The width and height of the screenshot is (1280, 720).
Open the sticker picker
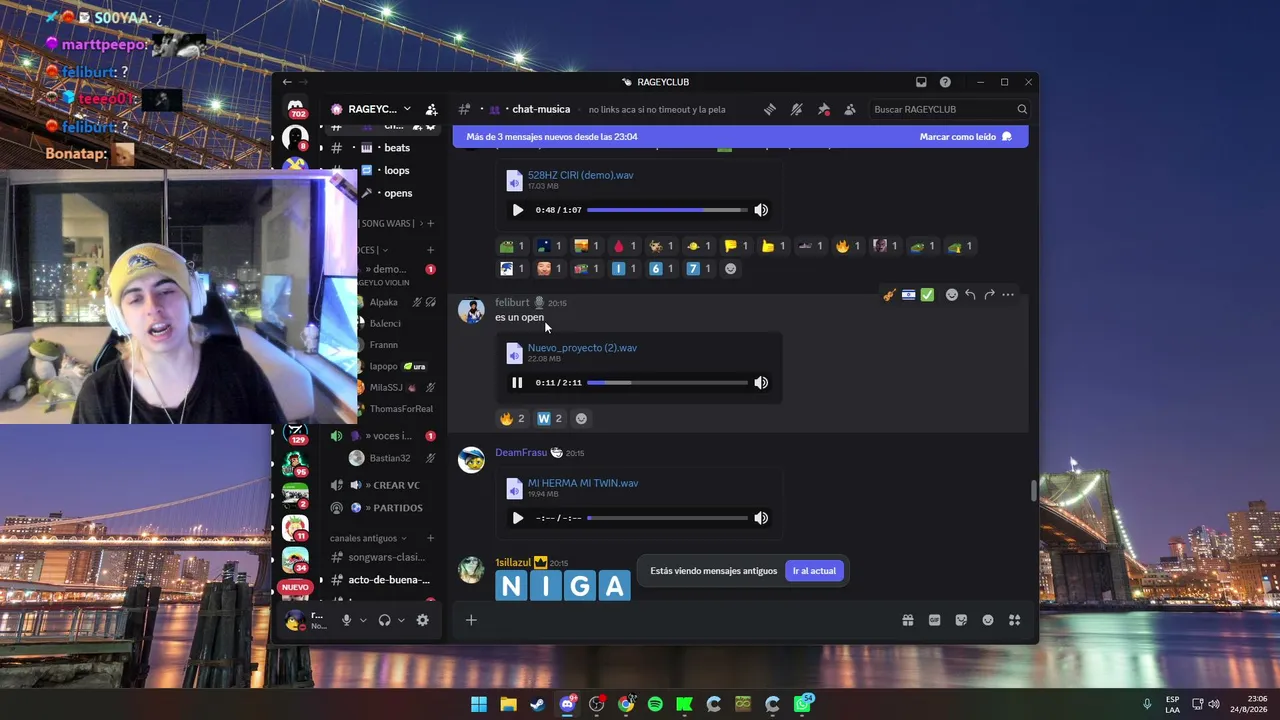[x=961, y=620]
